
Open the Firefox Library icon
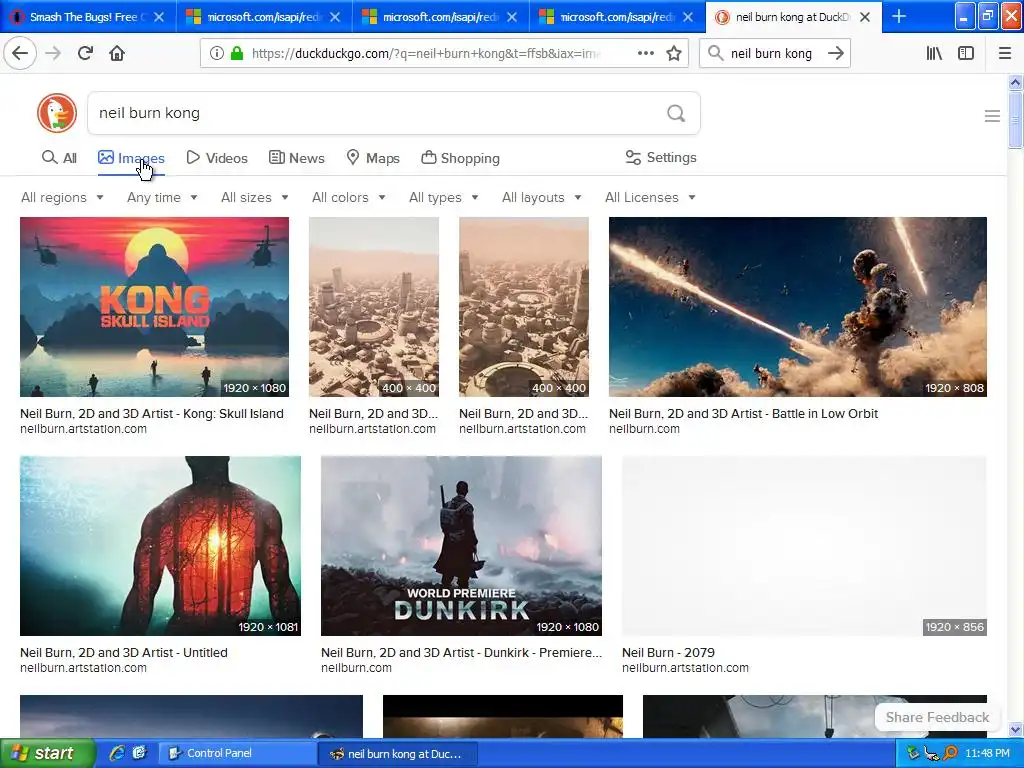click(x=934, y=54)
